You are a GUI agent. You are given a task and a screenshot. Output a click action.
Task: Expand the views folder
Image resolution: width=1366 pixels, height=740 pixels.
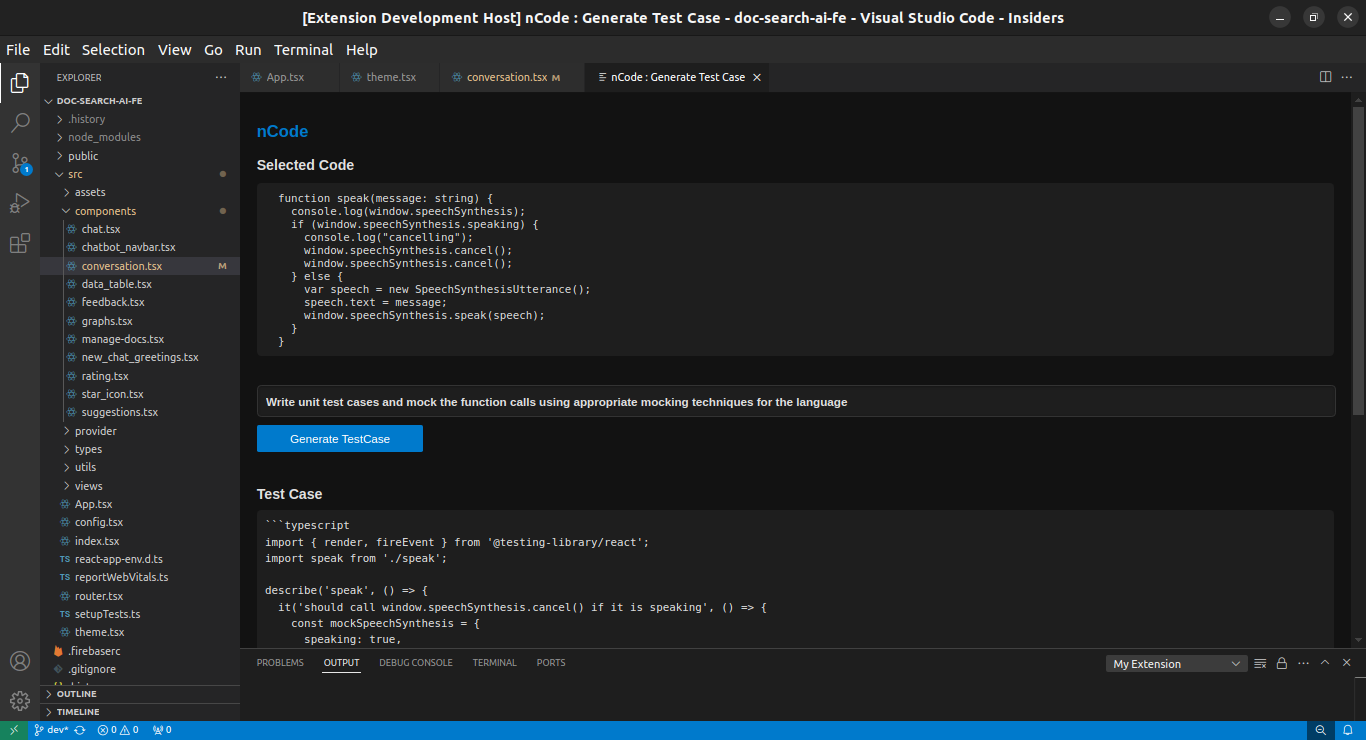coord(140,486)
